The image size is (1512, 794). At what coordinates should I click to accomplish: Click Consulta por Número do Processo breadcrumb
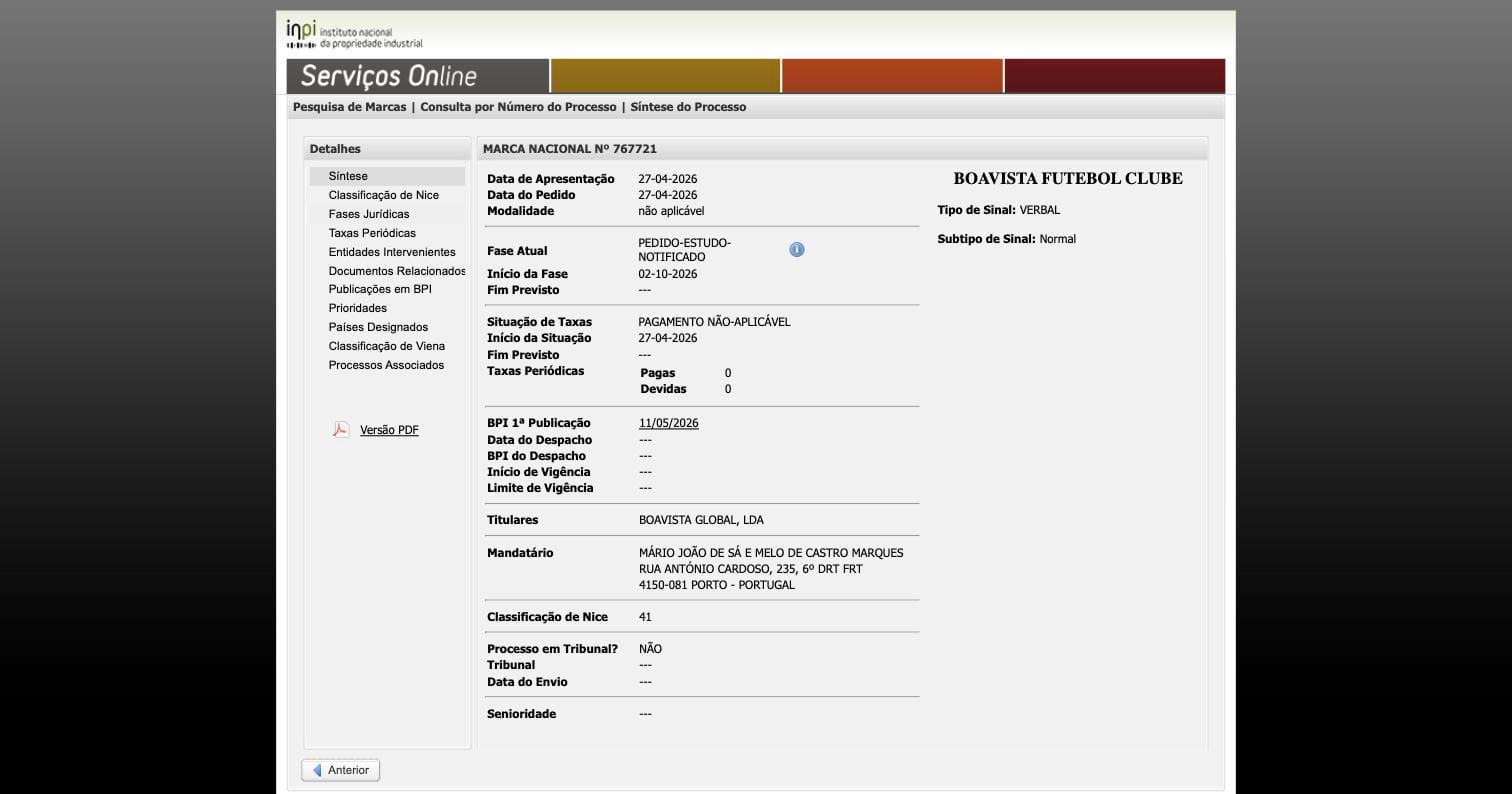coord(518,107)
